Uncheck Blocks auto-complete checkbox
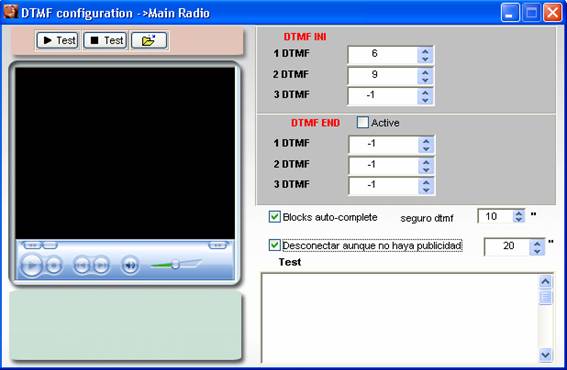Image resolution: width=567 pixels, height=370 pixels. point(274,217)
